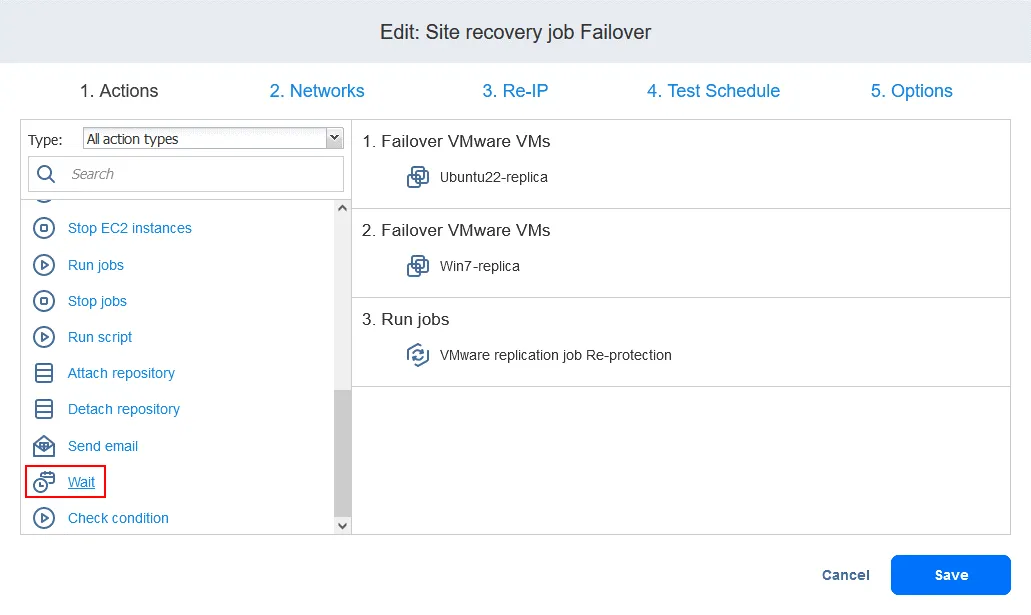Screen dimensions: 1031x615
Task: Go to the Re-IP step tab
Action: 515,91
